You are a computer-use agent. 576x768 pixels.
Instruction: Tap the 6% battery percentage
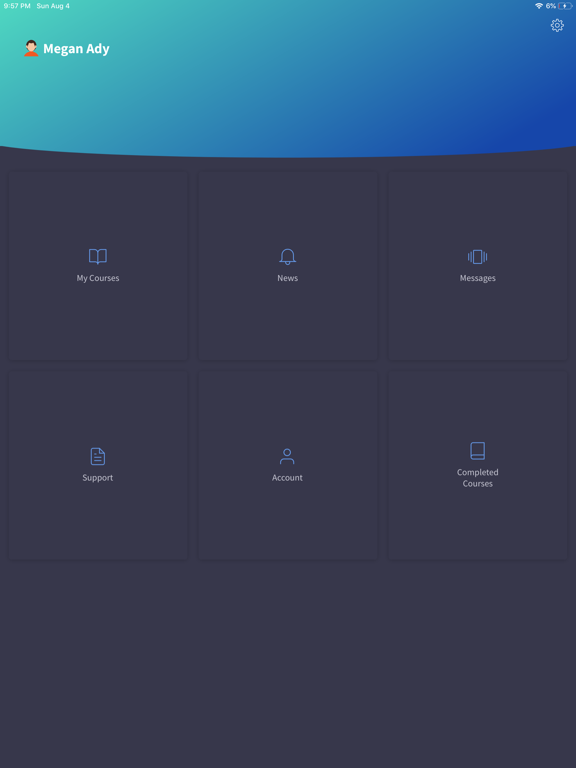(x=551, y=6)
